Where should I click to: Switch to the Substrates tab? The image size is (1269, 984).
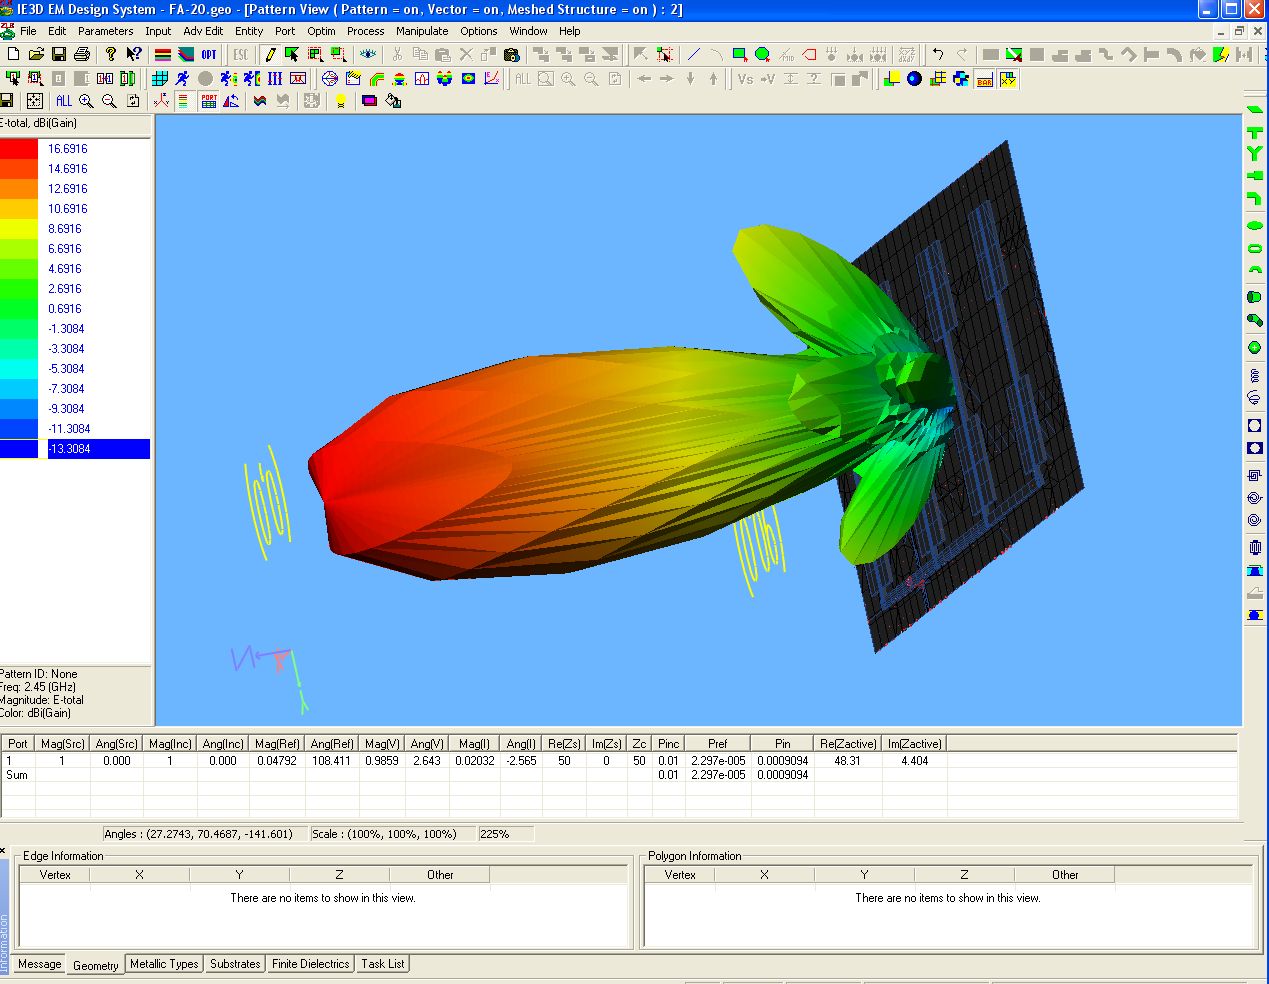(235, 964)
